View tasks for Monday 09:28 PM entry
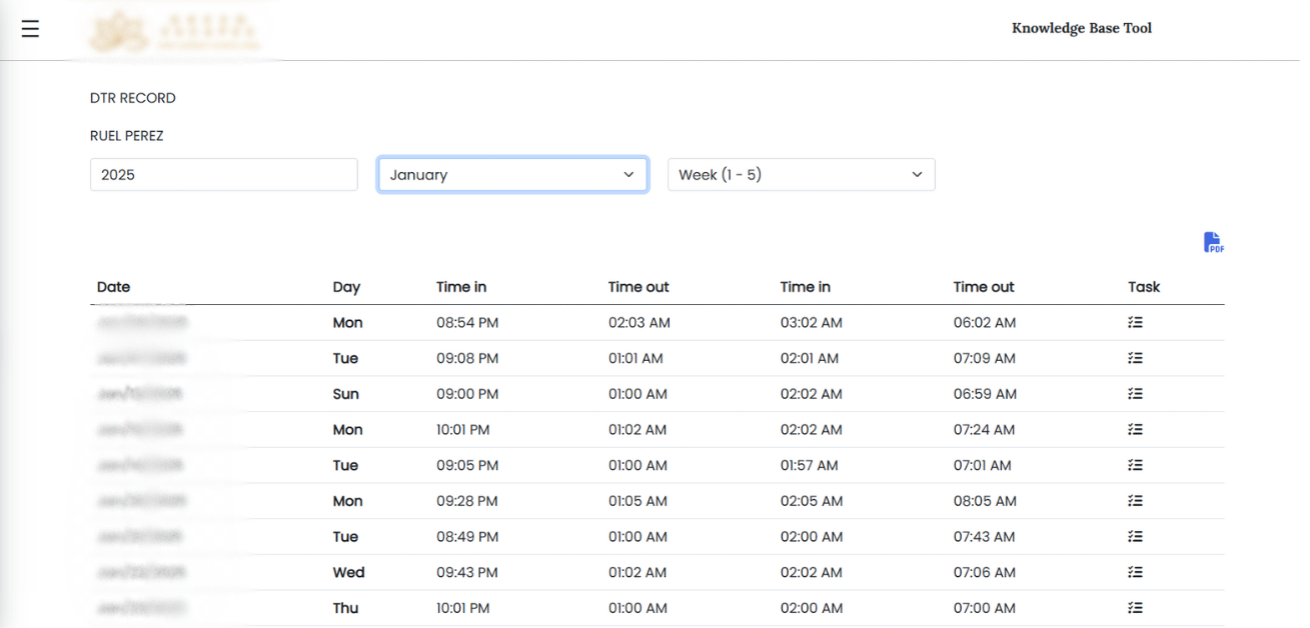 pos(1135,501)
